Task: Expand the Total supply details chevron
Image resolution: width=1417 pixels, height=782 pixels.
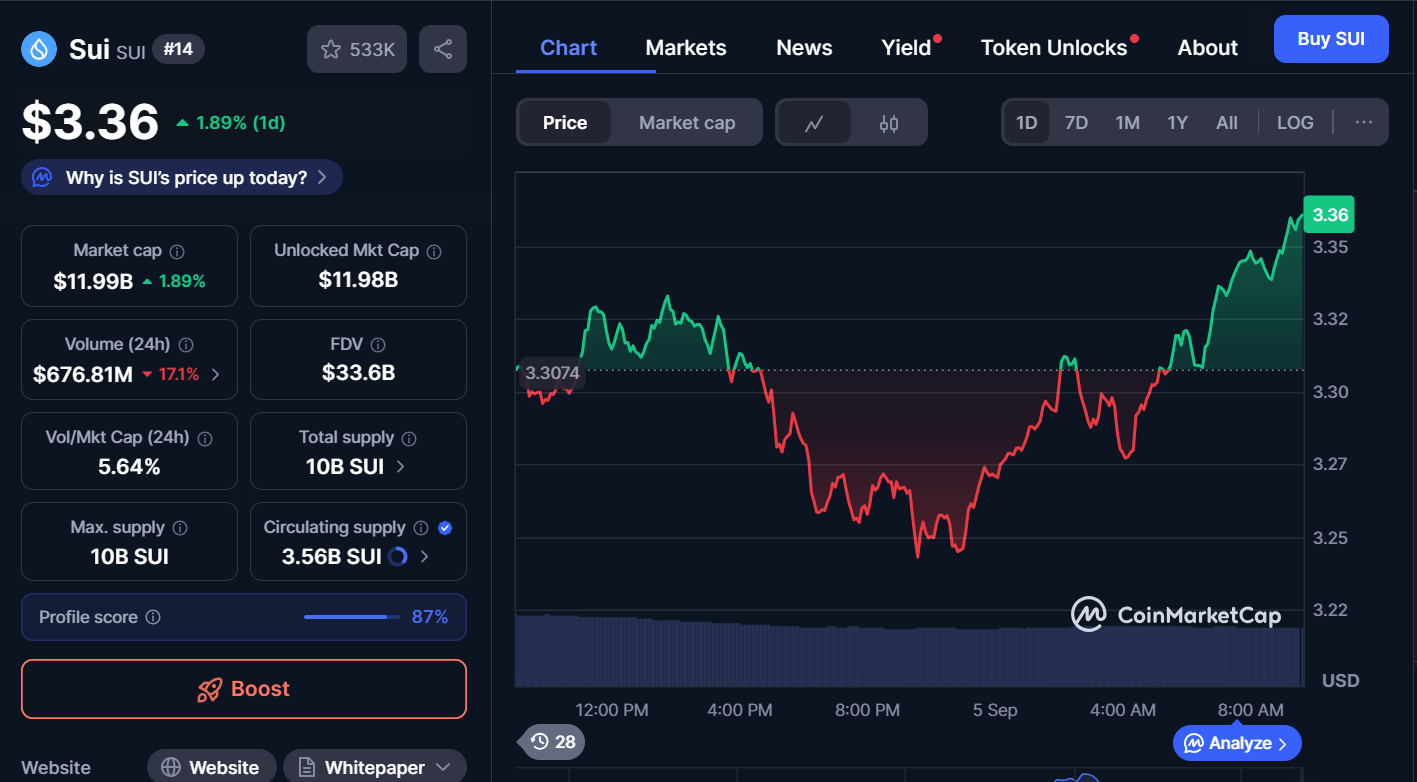Action: tap(401, 467)
